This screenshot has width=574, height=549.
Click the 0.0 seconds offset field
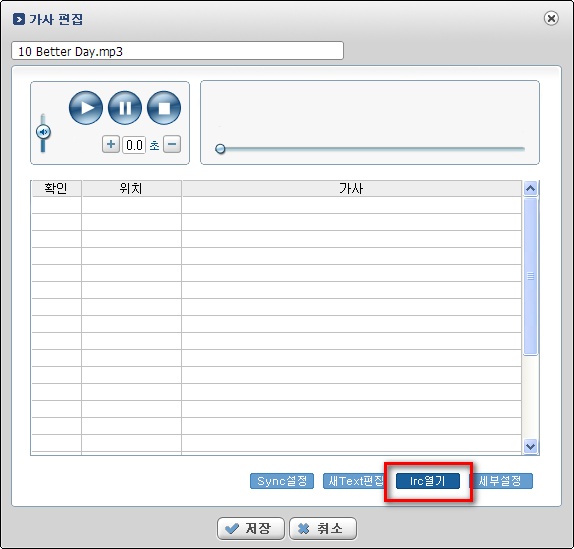coord(134,145)
